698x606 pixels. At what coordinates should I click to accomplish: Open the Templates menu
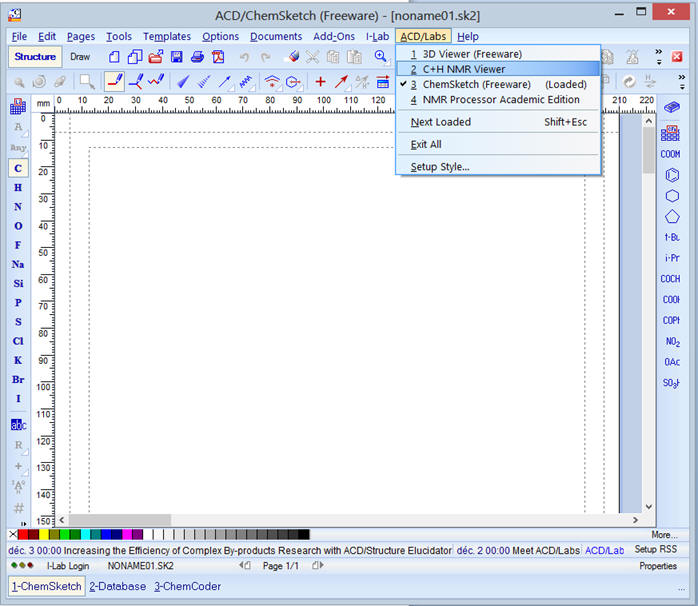click(166, 37)
